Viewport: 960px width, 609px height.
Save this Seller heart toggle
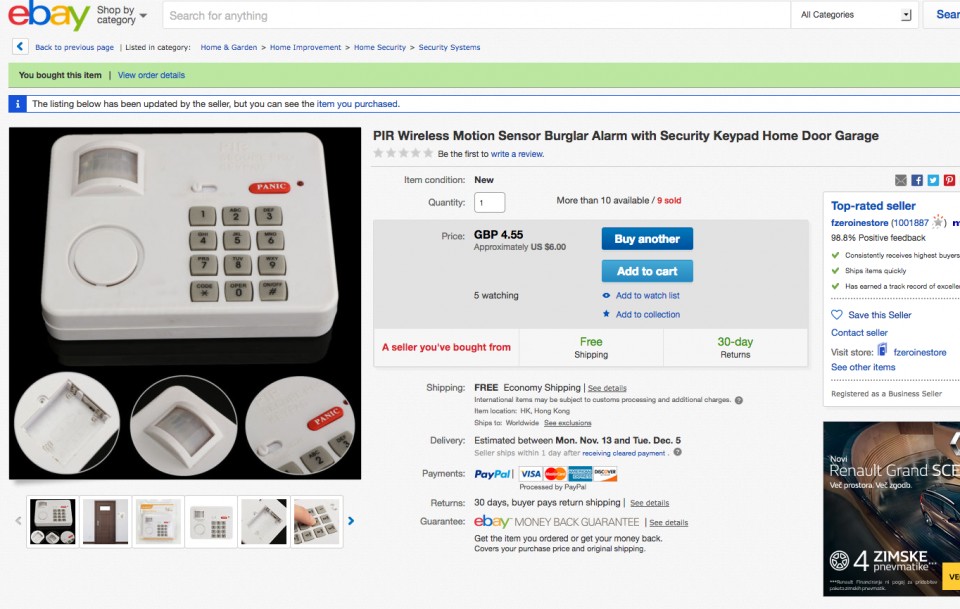coord(836,315)
